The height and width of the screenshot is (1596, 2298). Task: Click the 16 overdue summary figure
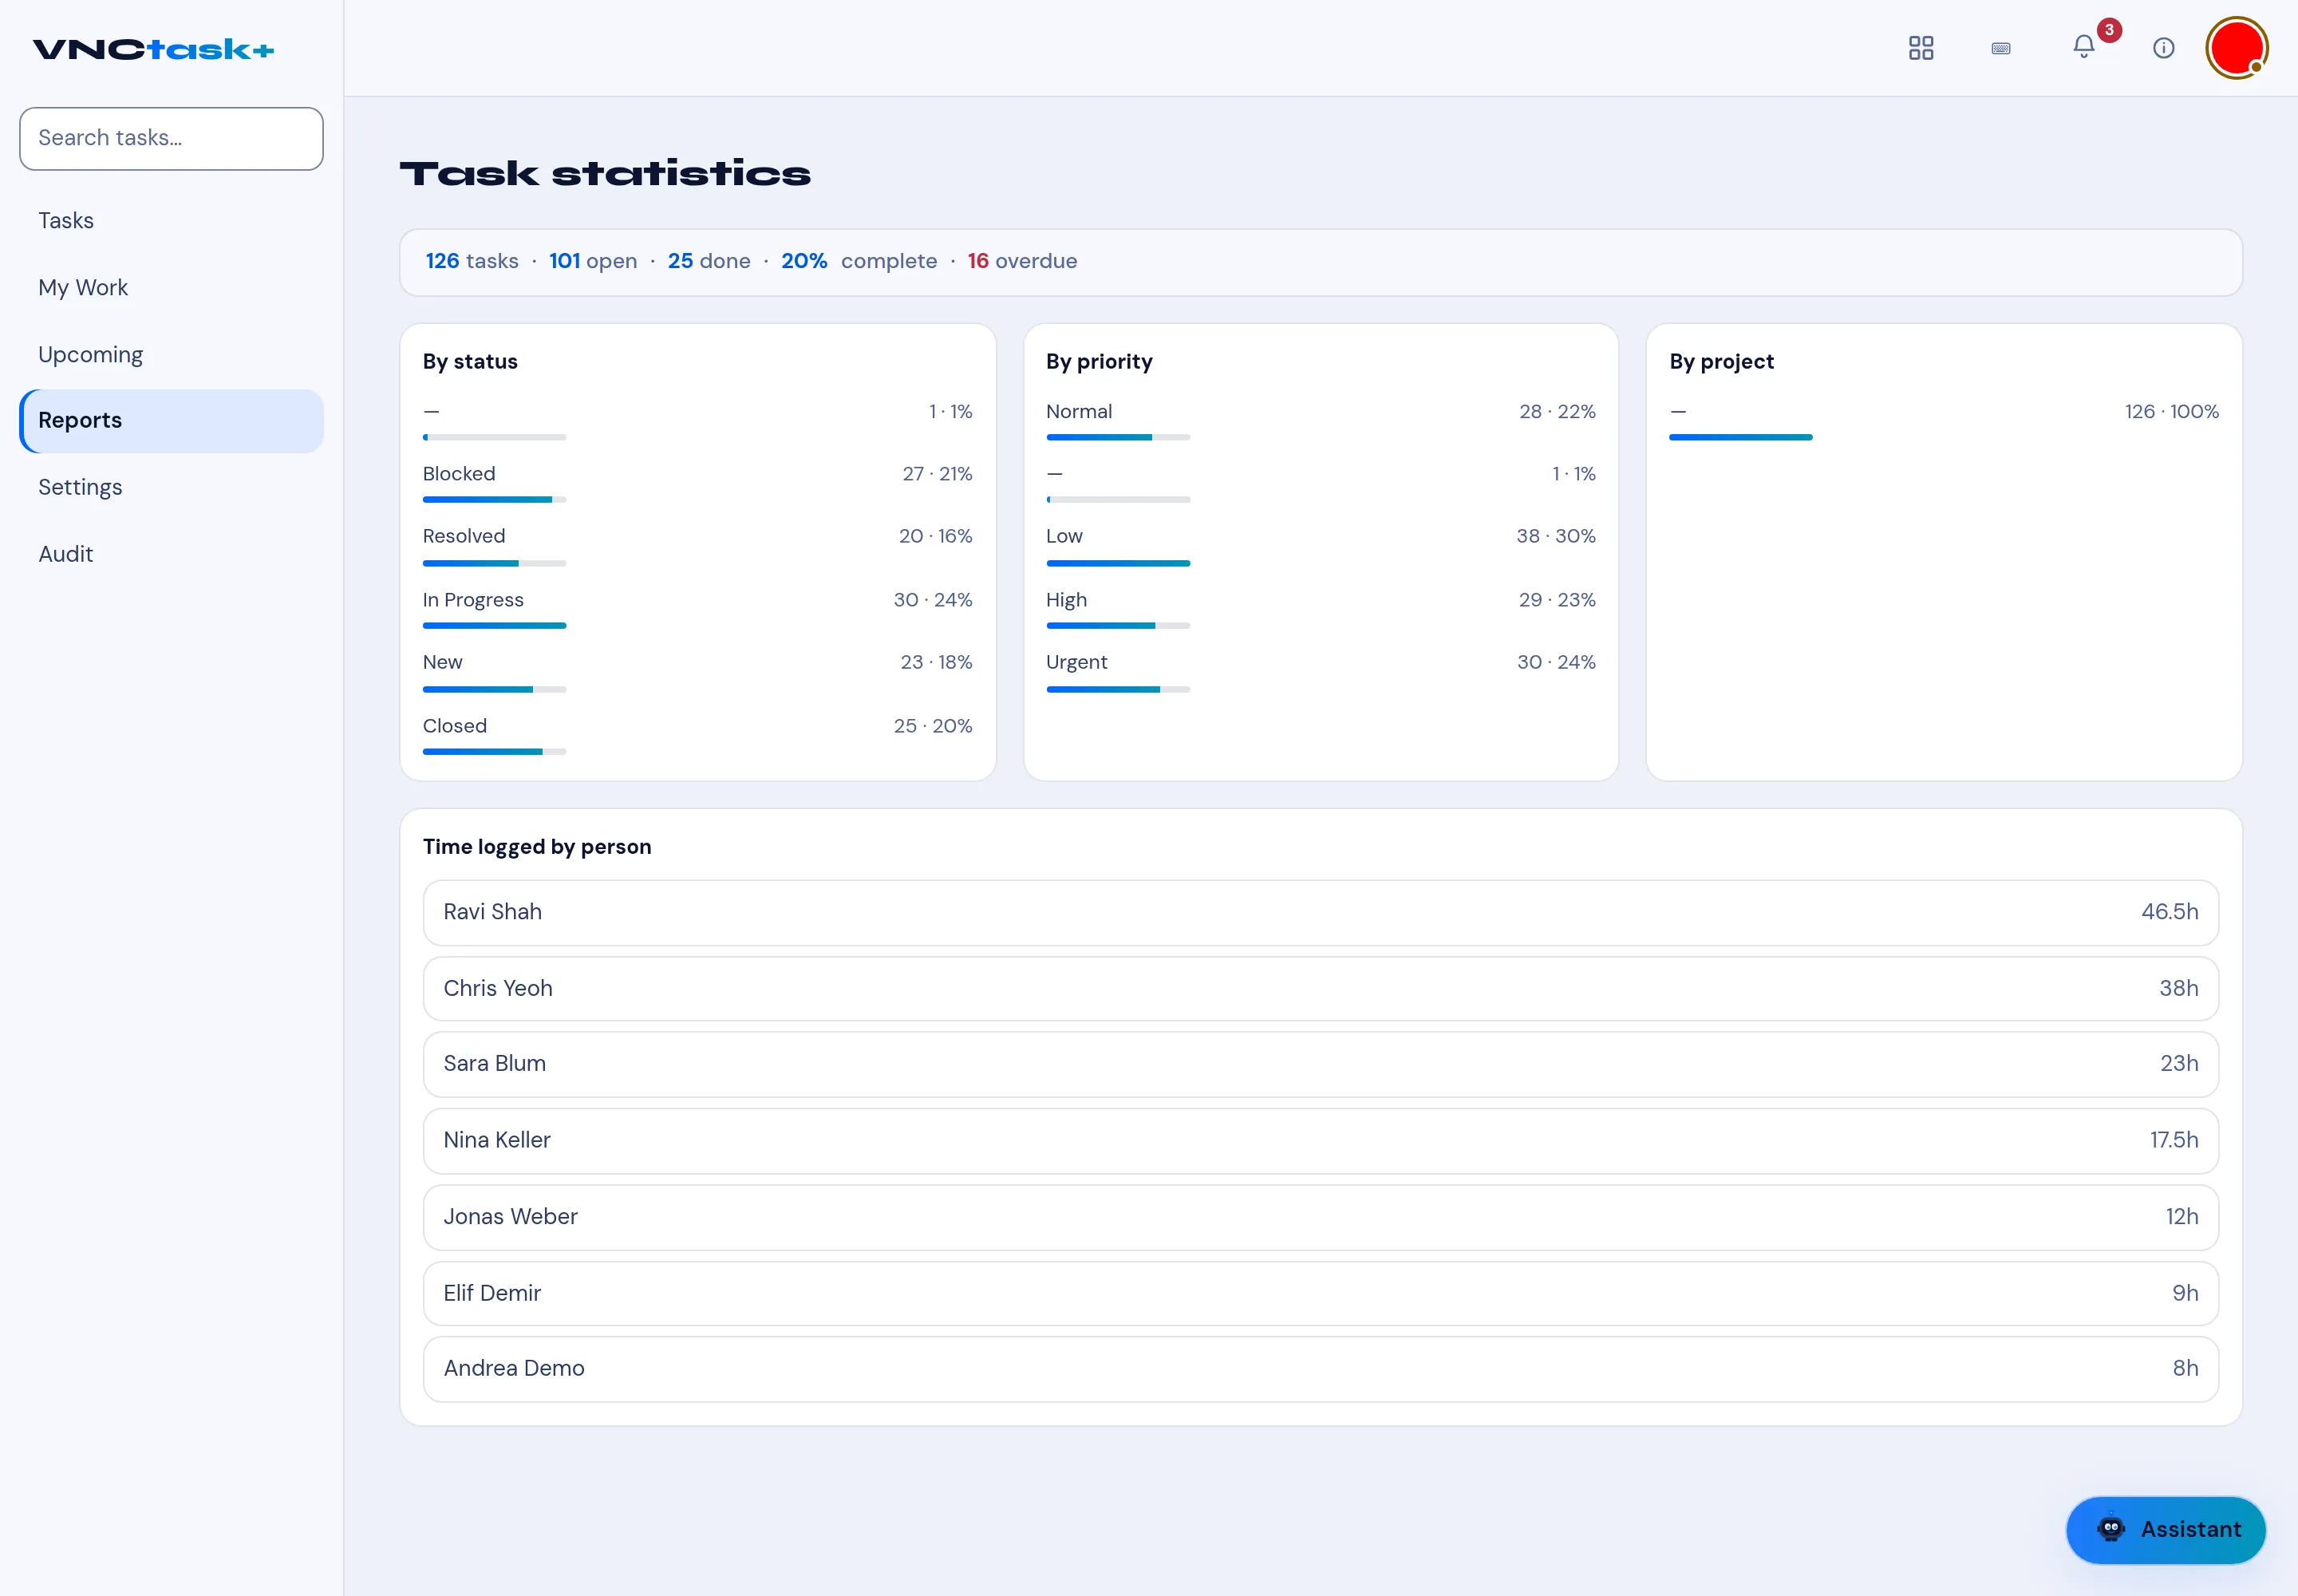click(1022, 261)
